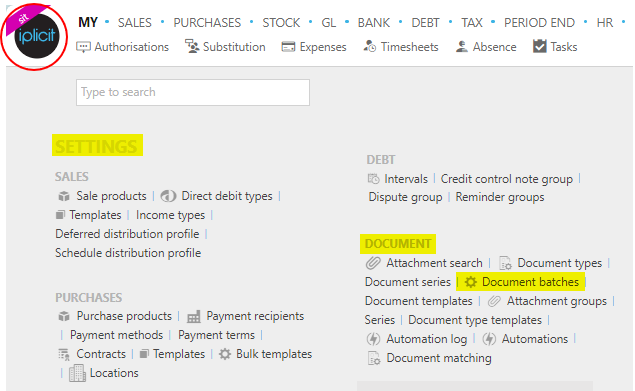Go to Document type templates
Viewport: 635px width, 391px height.
475,320
